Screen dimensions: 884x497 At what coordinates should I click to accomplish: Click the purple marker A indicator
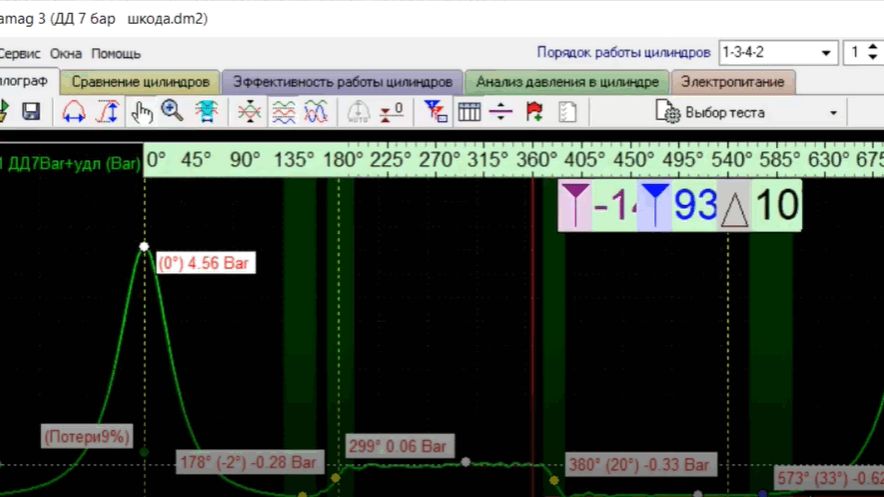(574, 205)
